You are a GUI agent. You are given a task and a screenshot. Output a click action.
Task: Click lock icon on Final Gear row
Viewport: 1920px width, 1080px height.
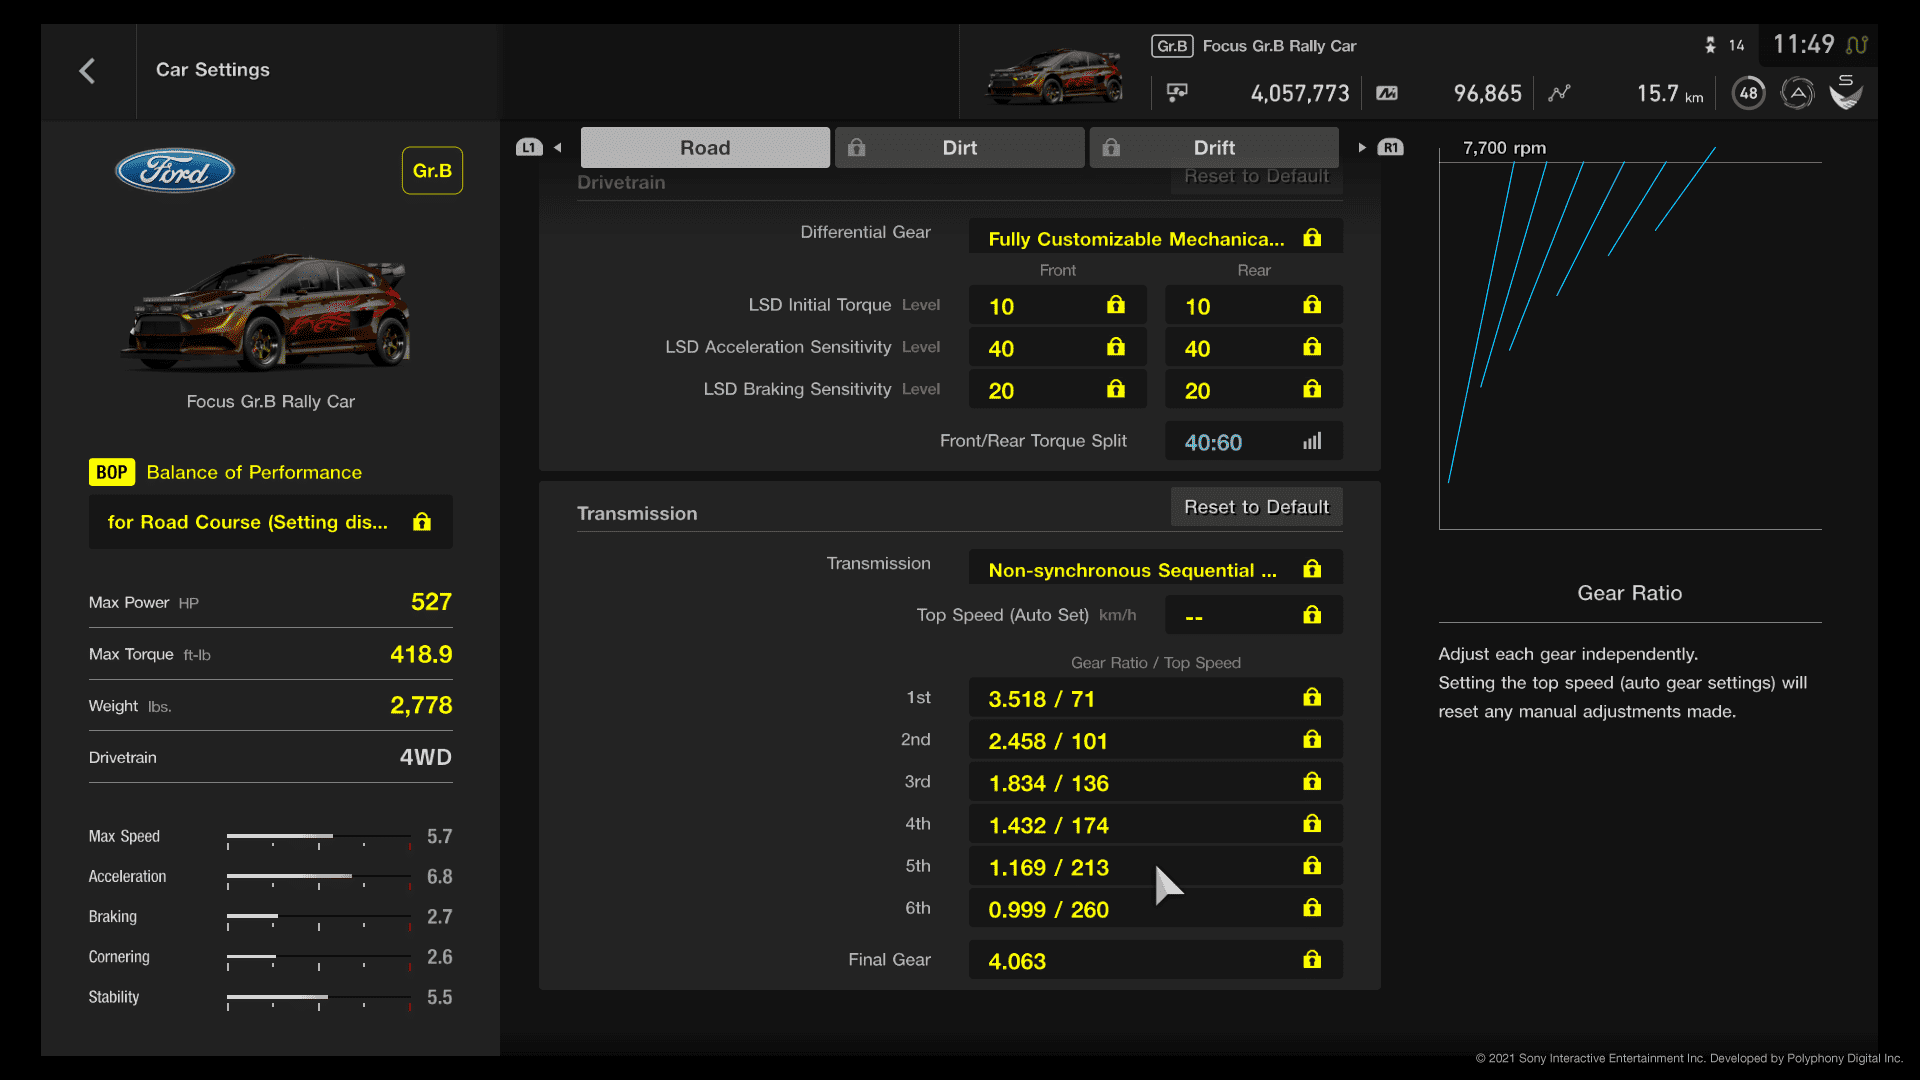(x=1312, y=960)
